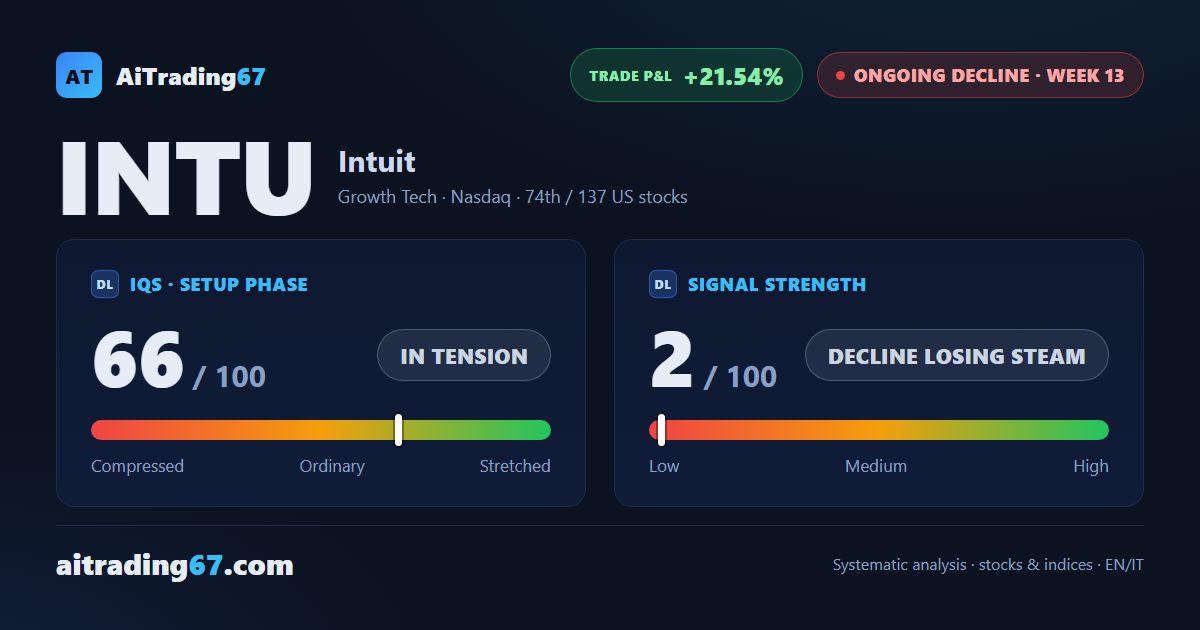
Task: Select the In Tension status pill
Action: coord(464,355)
